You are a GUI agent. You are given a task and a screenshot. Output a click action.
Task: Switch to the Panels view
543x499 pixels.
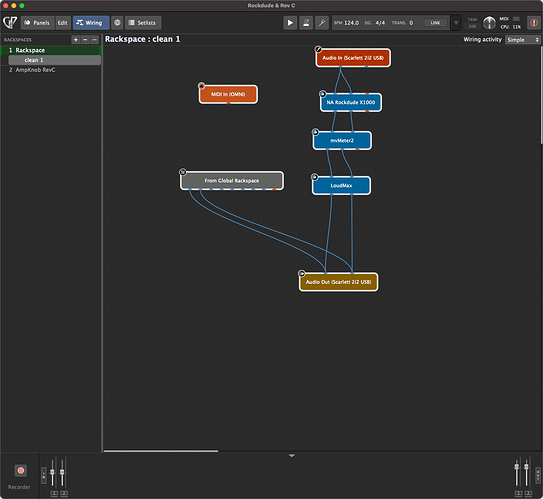point(37,23)
